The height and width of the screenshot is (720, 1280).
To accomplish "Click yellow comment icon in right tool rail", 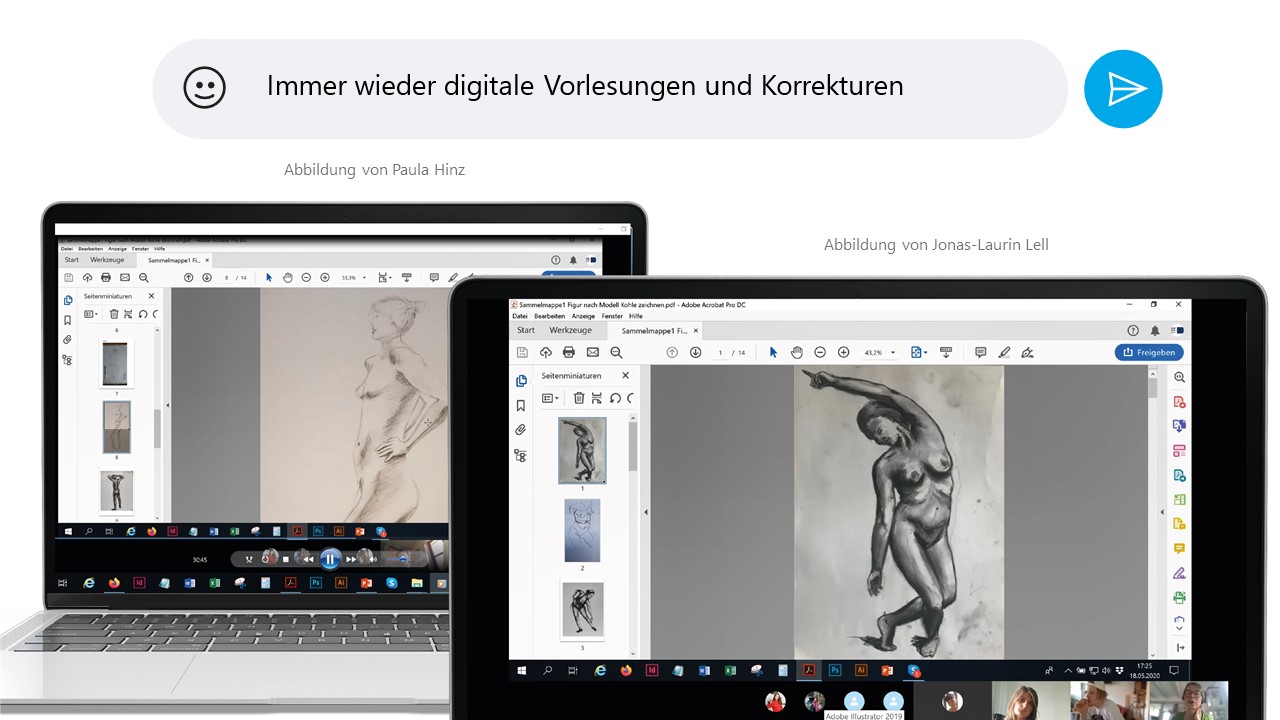I will (1179, 549).
